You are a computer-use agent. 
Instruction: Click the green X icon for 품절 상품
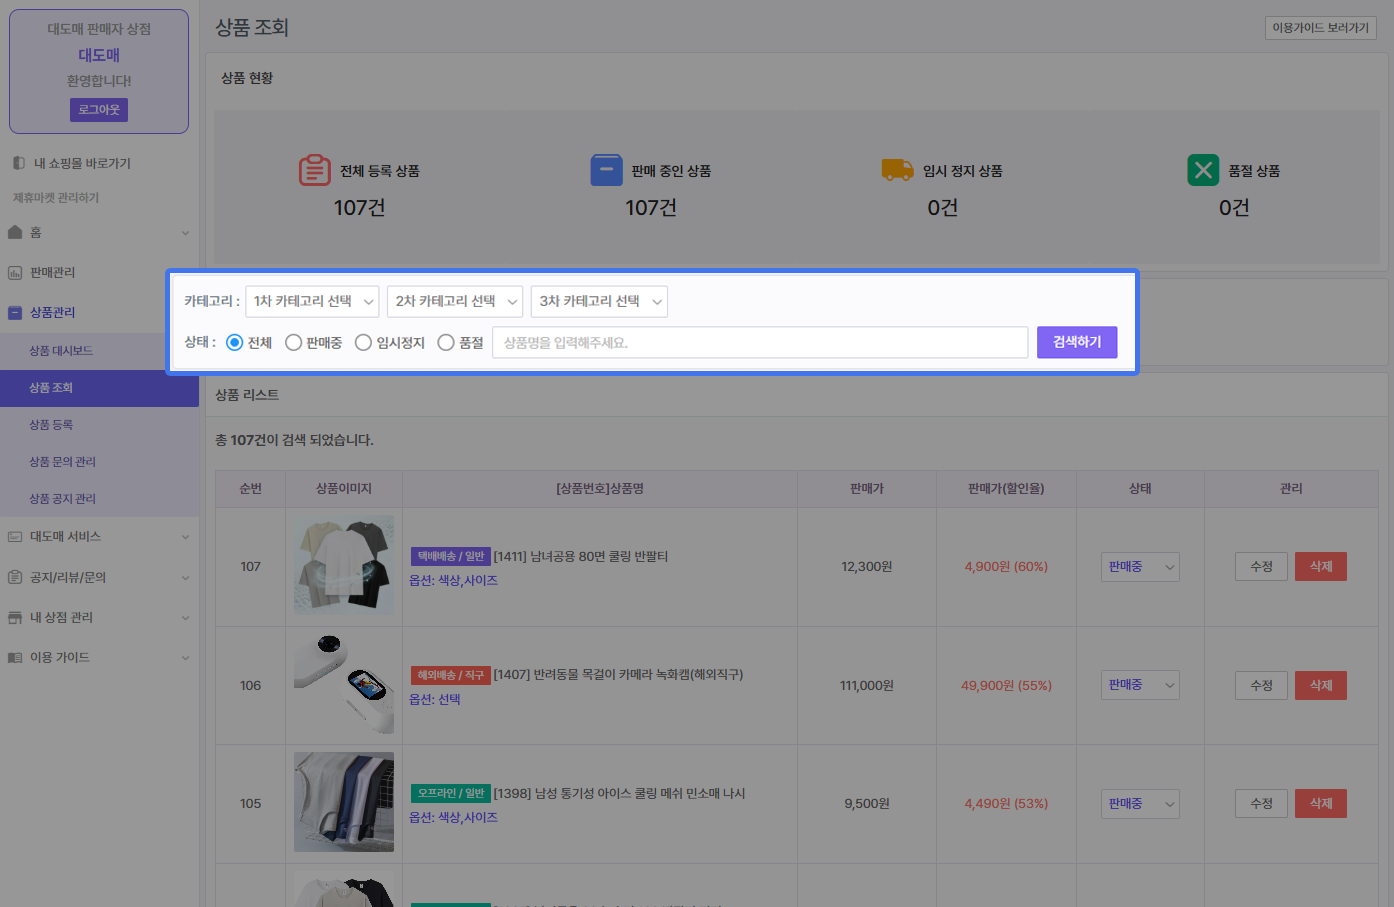tap(1203, 170)
